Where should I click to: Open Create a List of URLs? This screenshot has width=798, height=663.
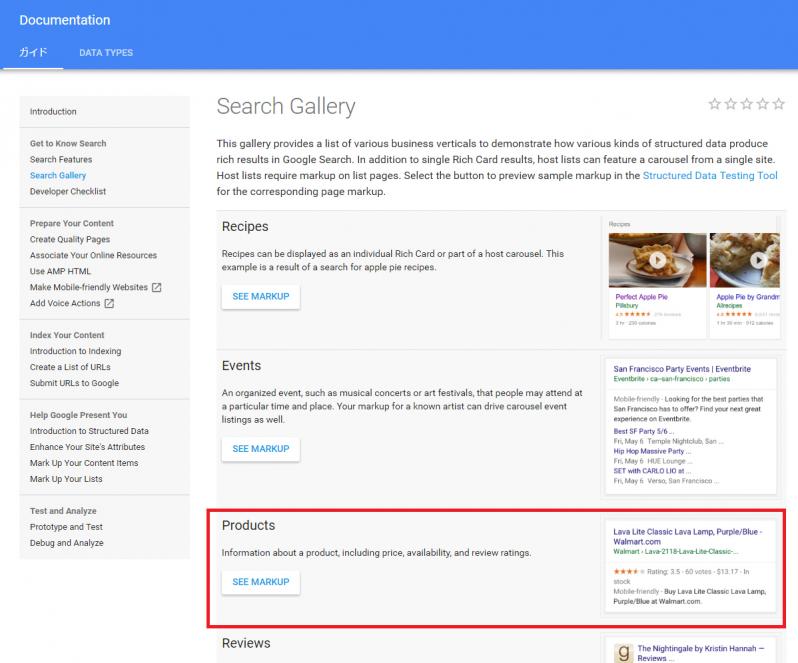pos(70,367)
